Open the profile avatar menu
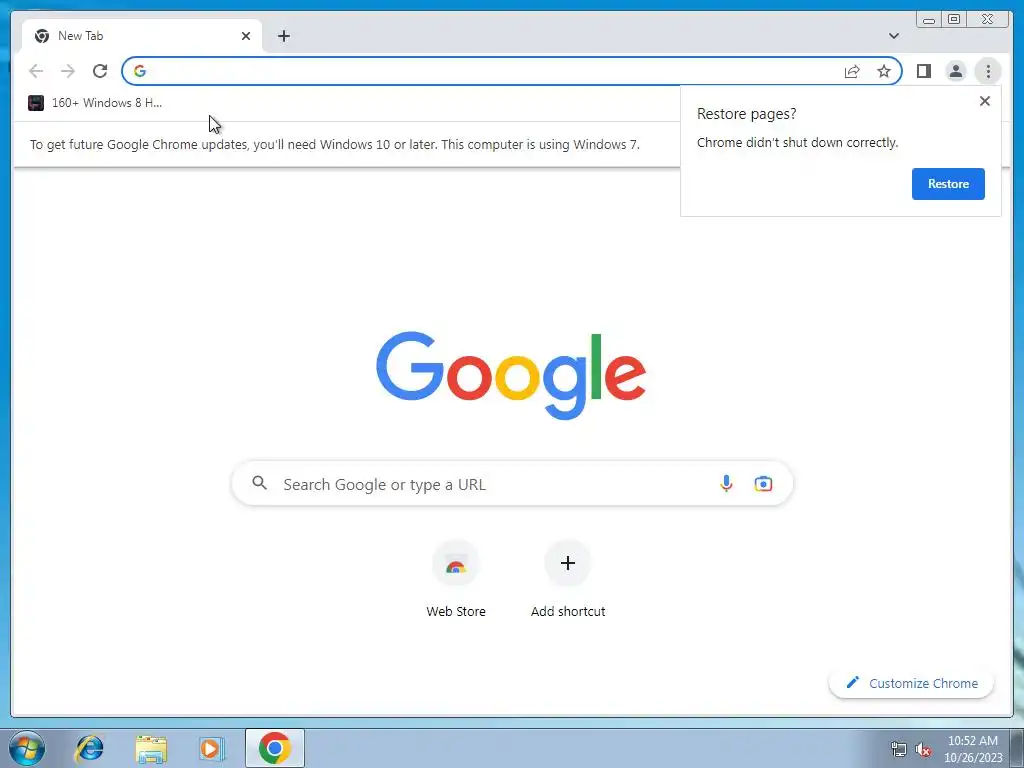Screen dimensions: 1024x768 (955, 71)
